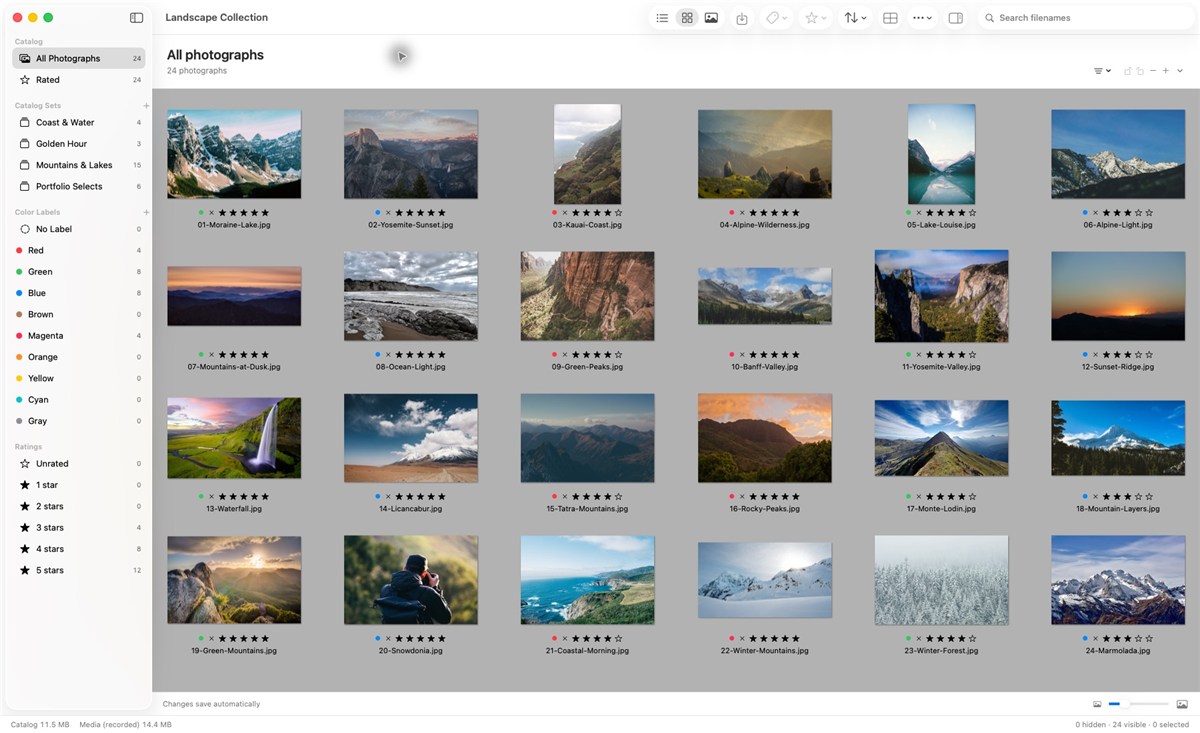Adjust the thumbnail size slider

[x=1138, y=705]
